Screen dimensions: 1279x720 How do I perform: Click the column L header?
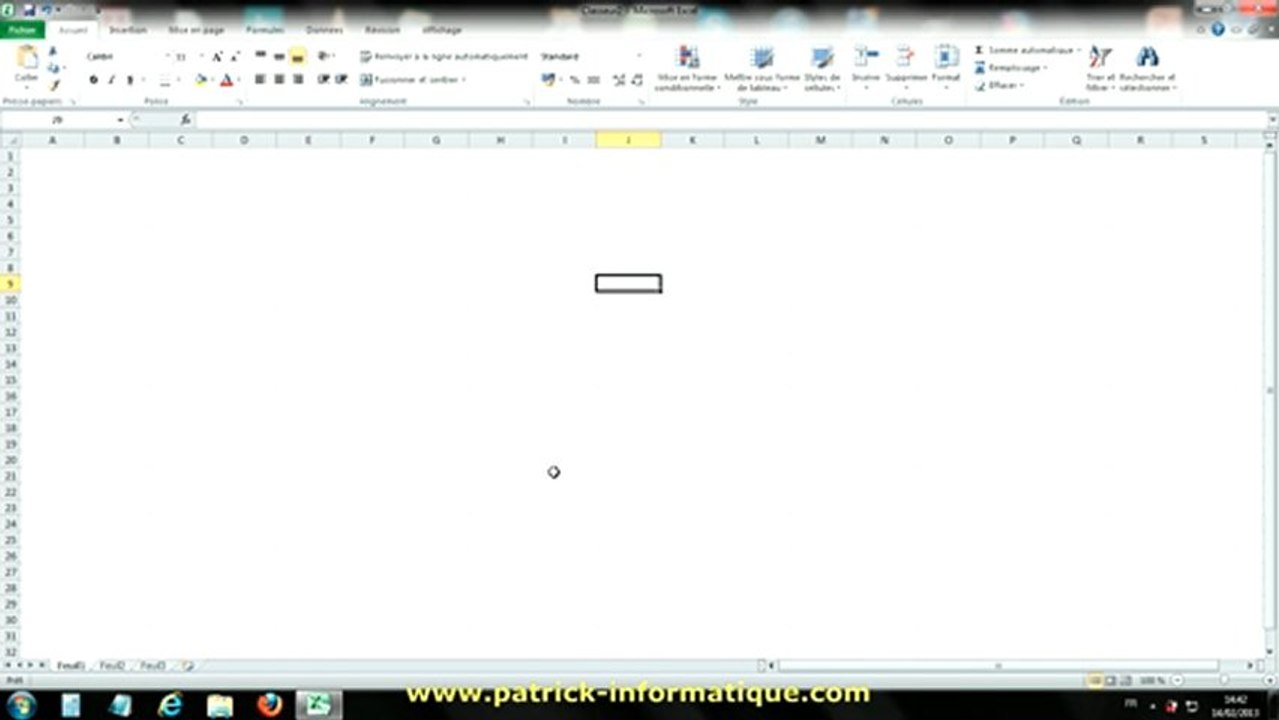pos(756,140)
